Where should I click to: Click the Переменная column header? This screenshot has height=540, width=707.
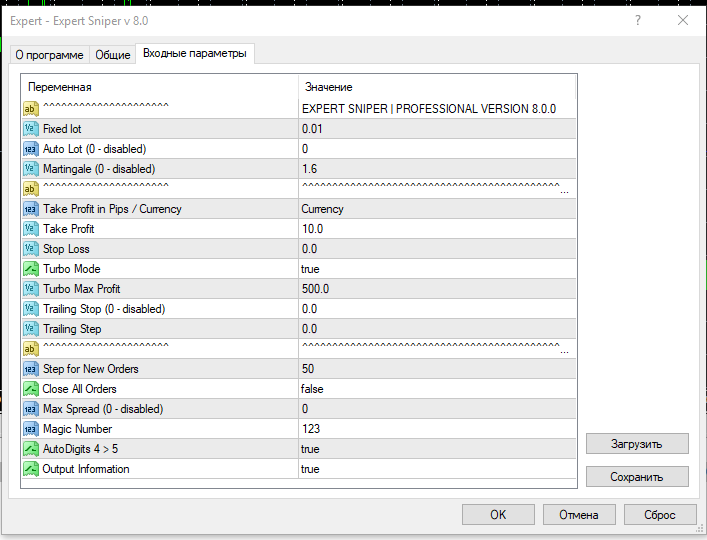[158, 87]
